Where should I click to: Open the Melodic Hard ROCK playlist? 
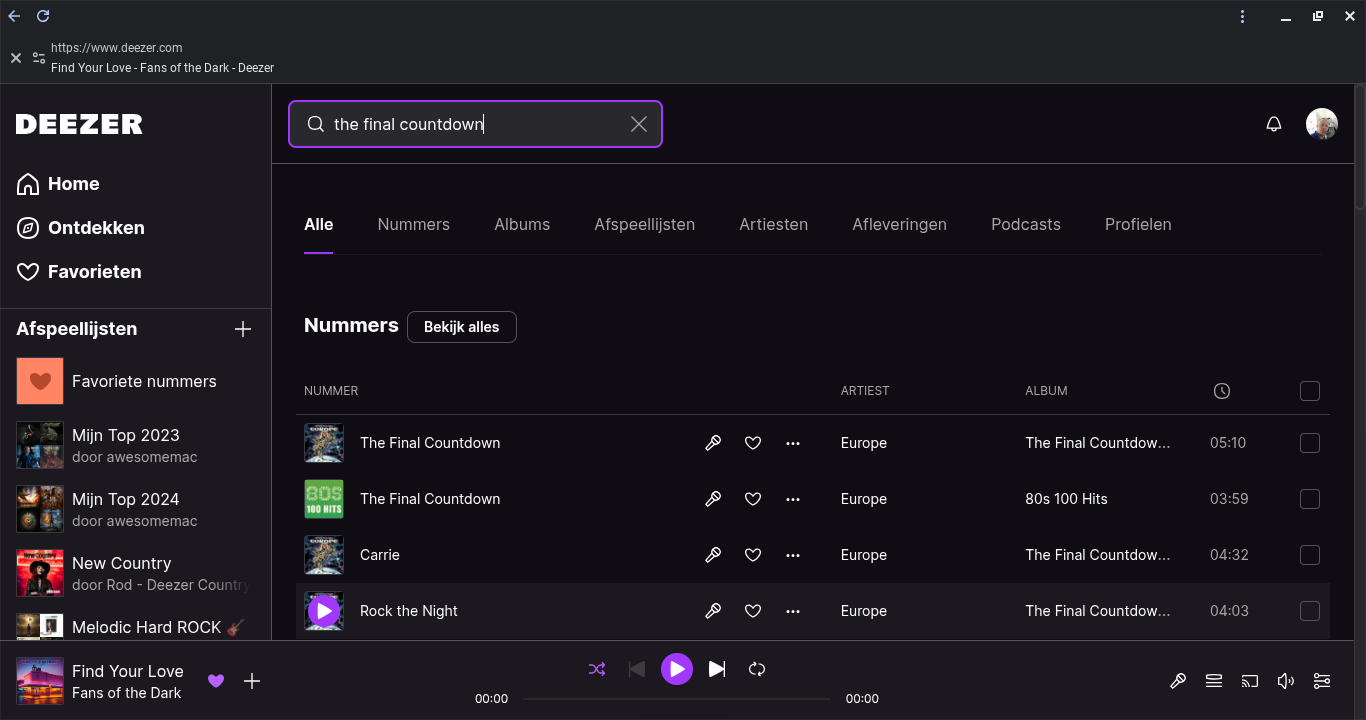(x=135, y=626)
